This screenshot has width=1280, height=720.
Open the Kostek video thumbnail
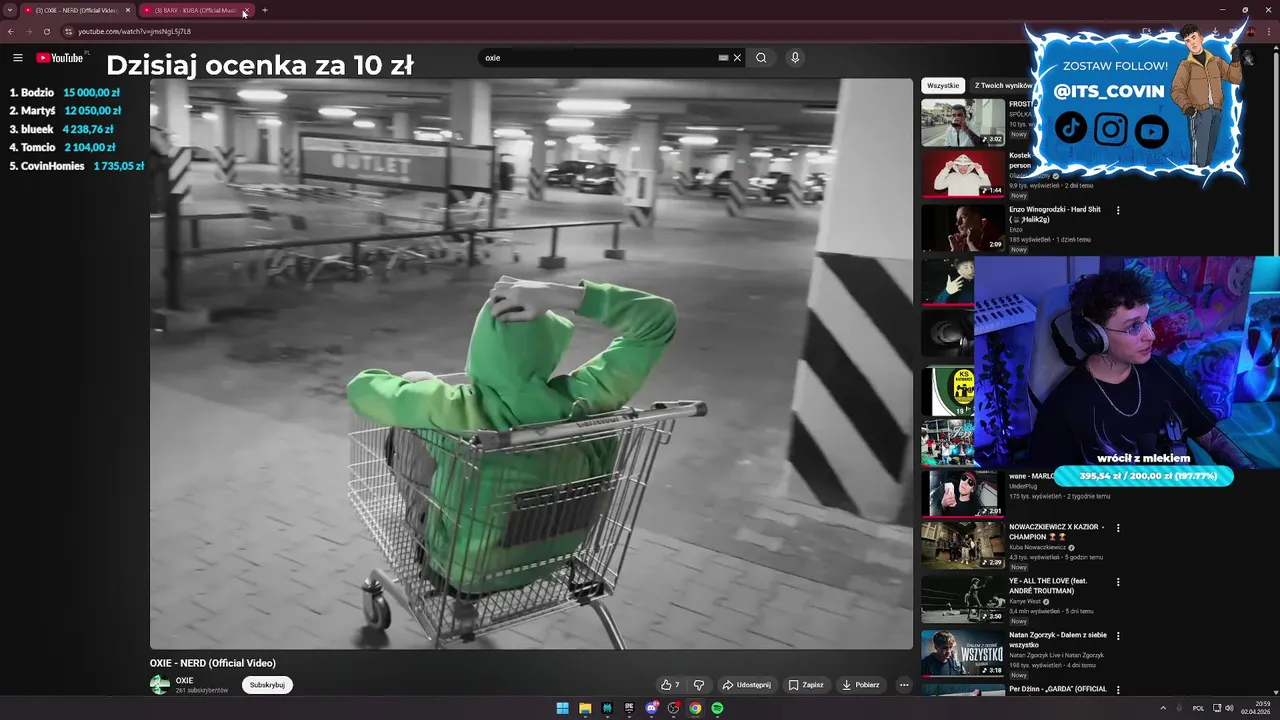coord(963,174)
